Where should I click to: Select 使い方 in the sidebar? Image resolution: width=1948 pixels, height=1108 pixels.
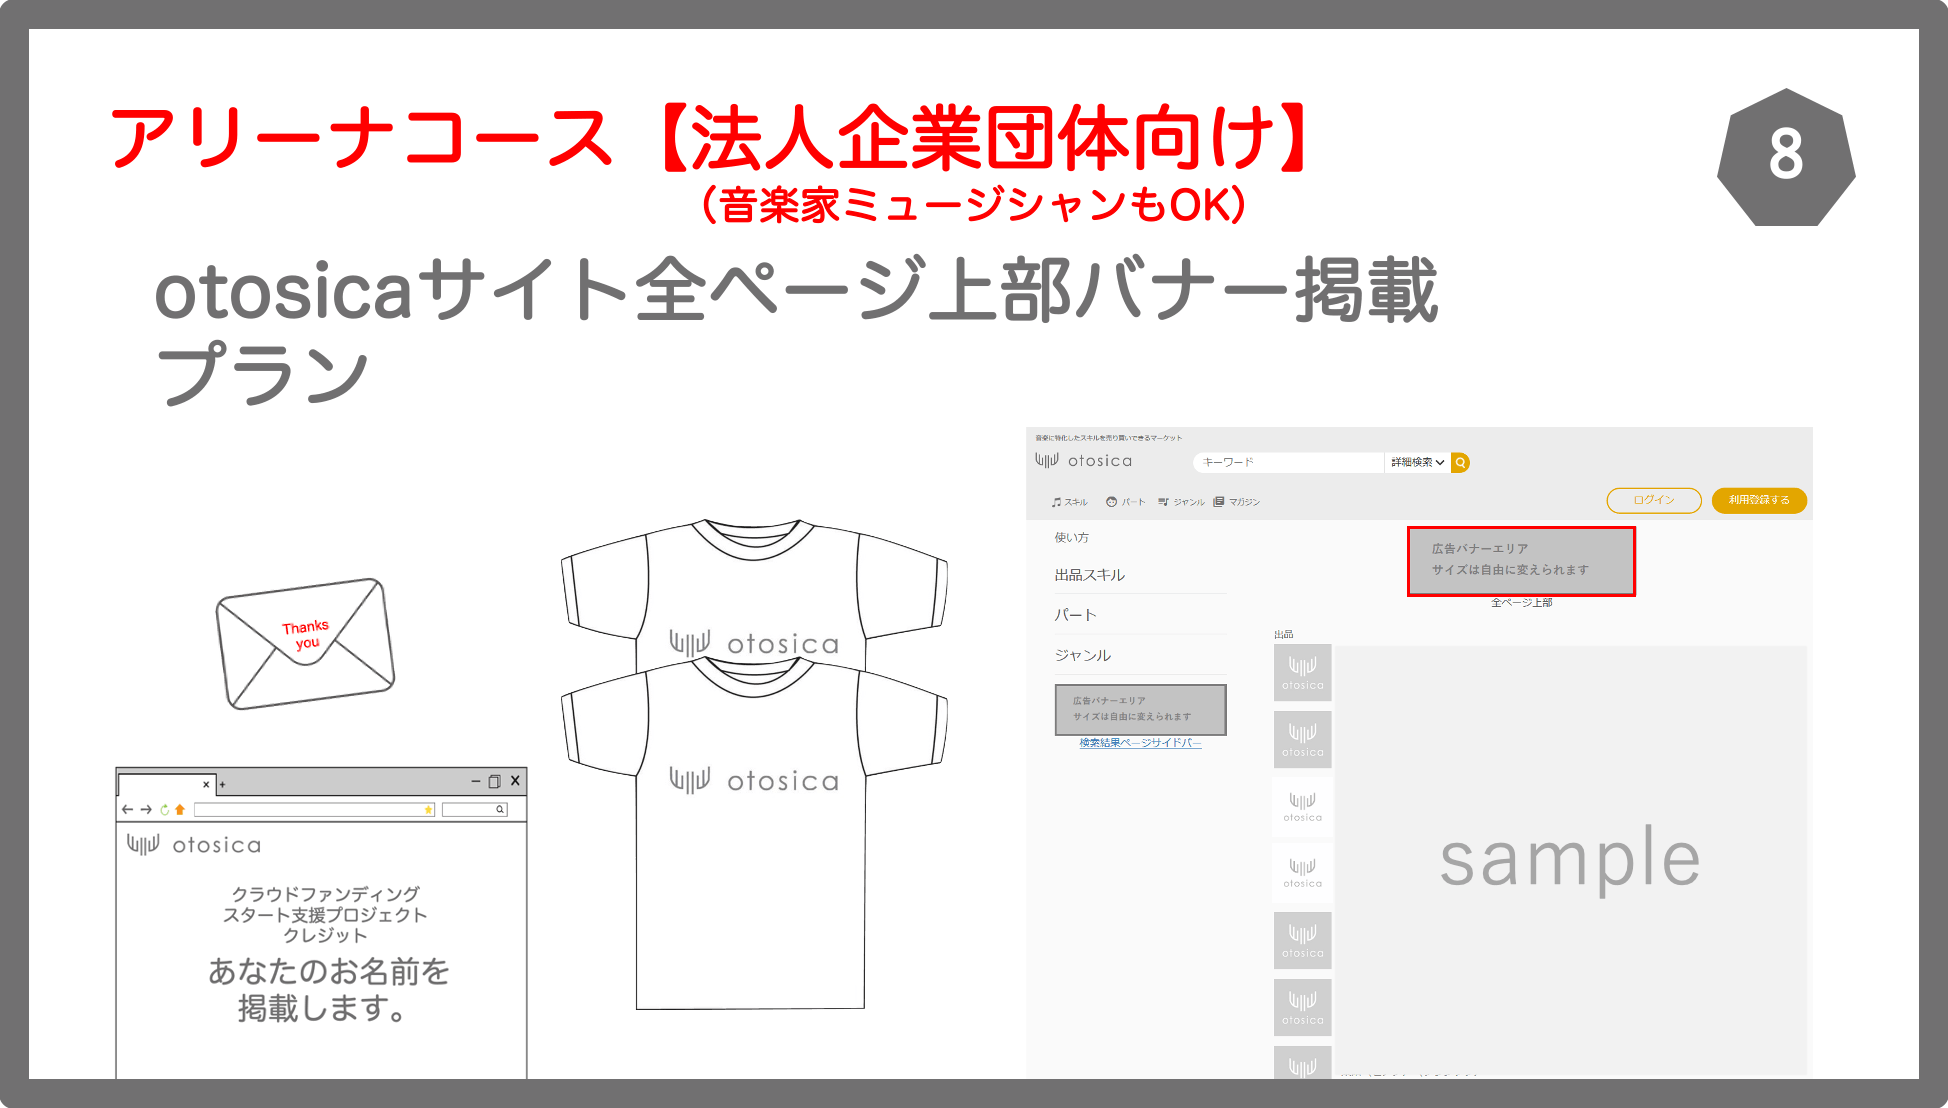click(1072, 537)
